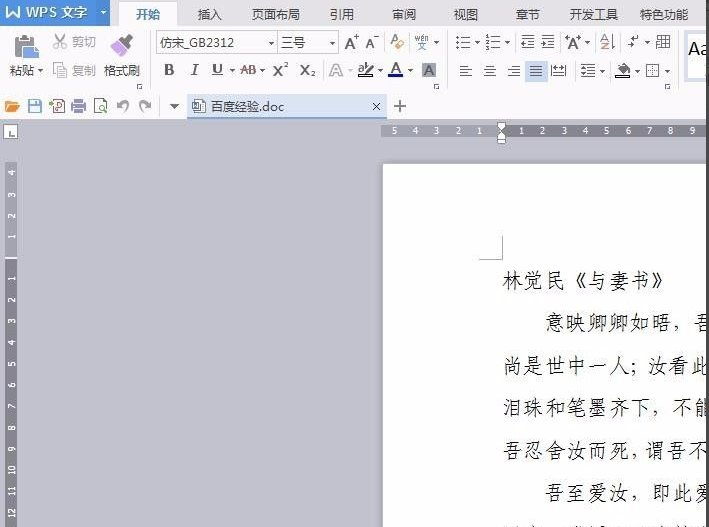
Task: Click the ruler tab-stop selector icon
Action: coord(10,132)
